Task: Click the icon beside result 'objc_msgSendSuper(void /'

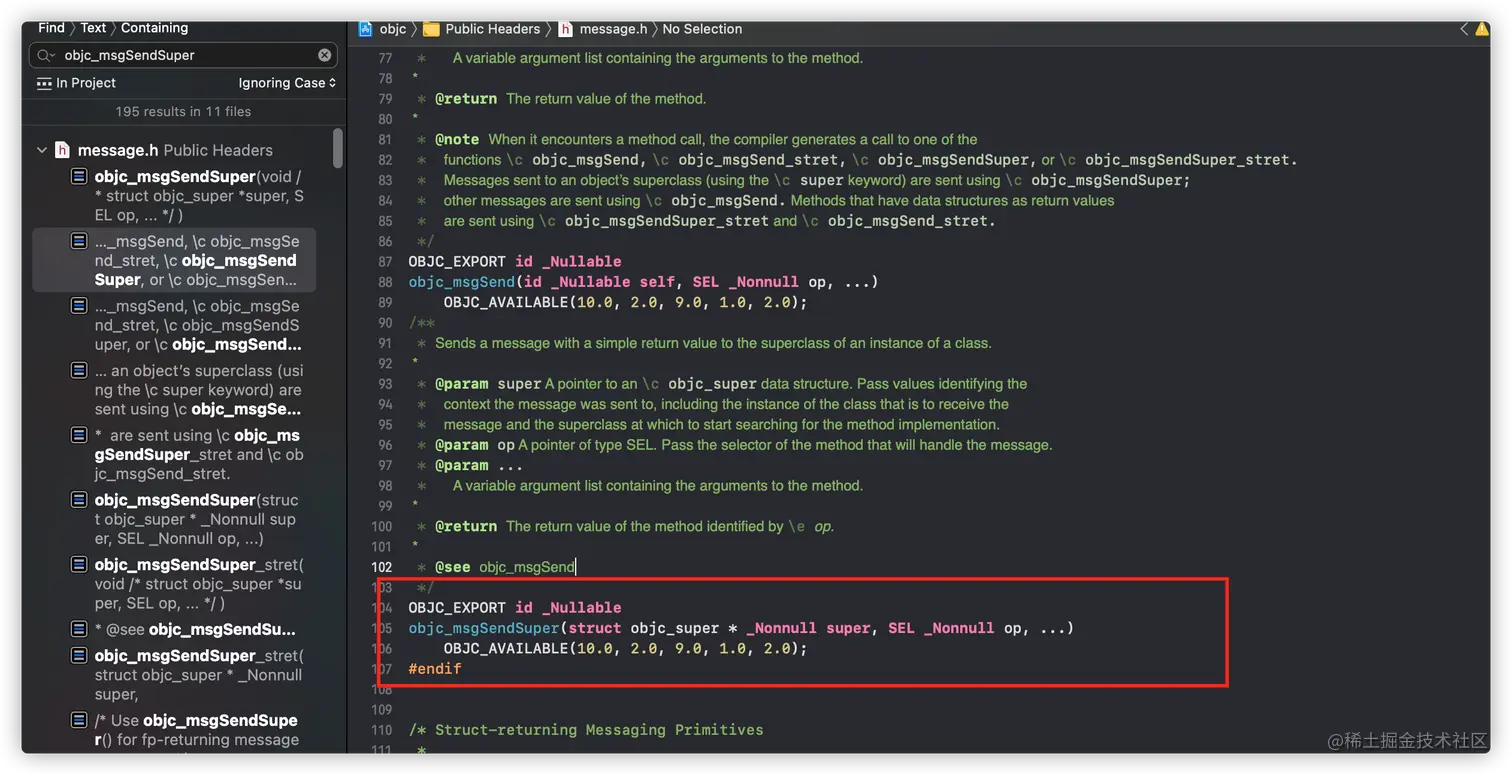Action: point(79,177)
